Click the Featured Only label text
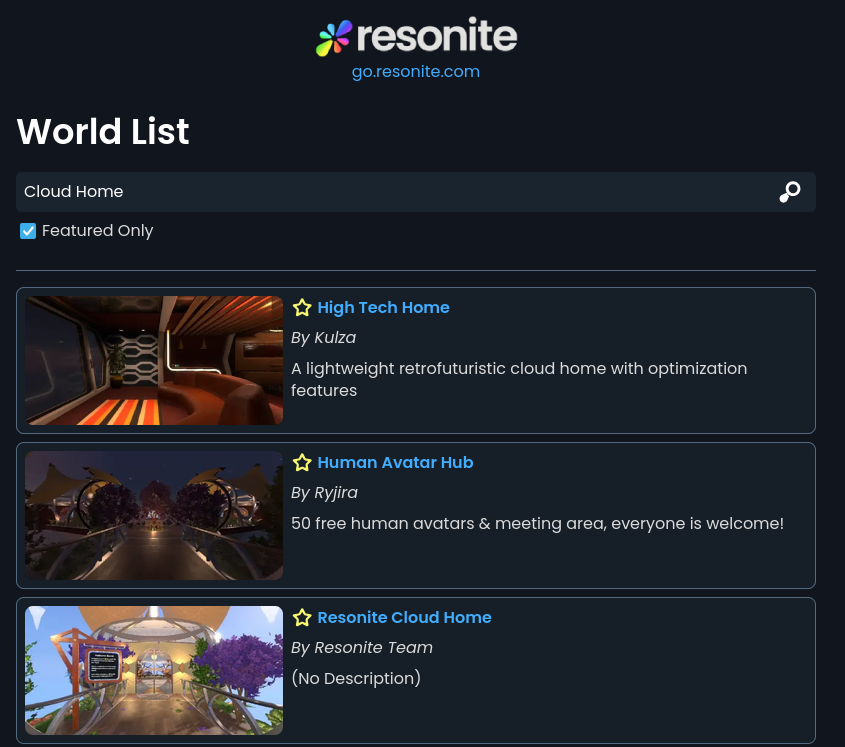The height and width of the screenshot is (747, 845). pyautogui.click(x=98, y=231)
